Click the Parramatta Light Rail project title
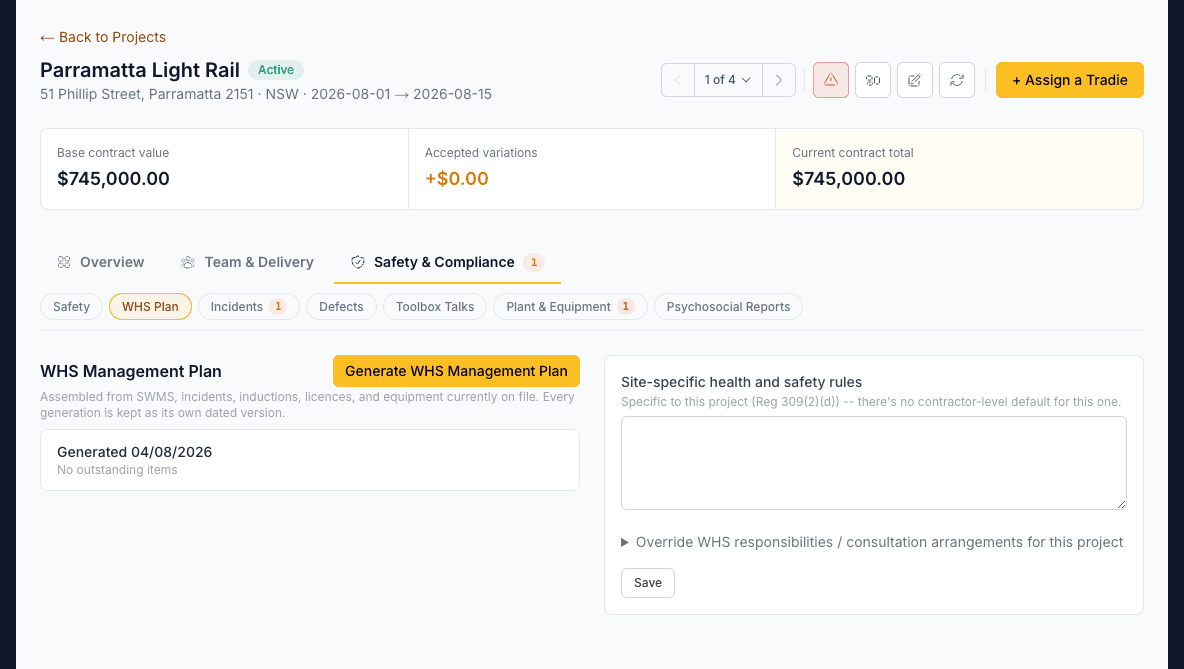 (140, 70)
